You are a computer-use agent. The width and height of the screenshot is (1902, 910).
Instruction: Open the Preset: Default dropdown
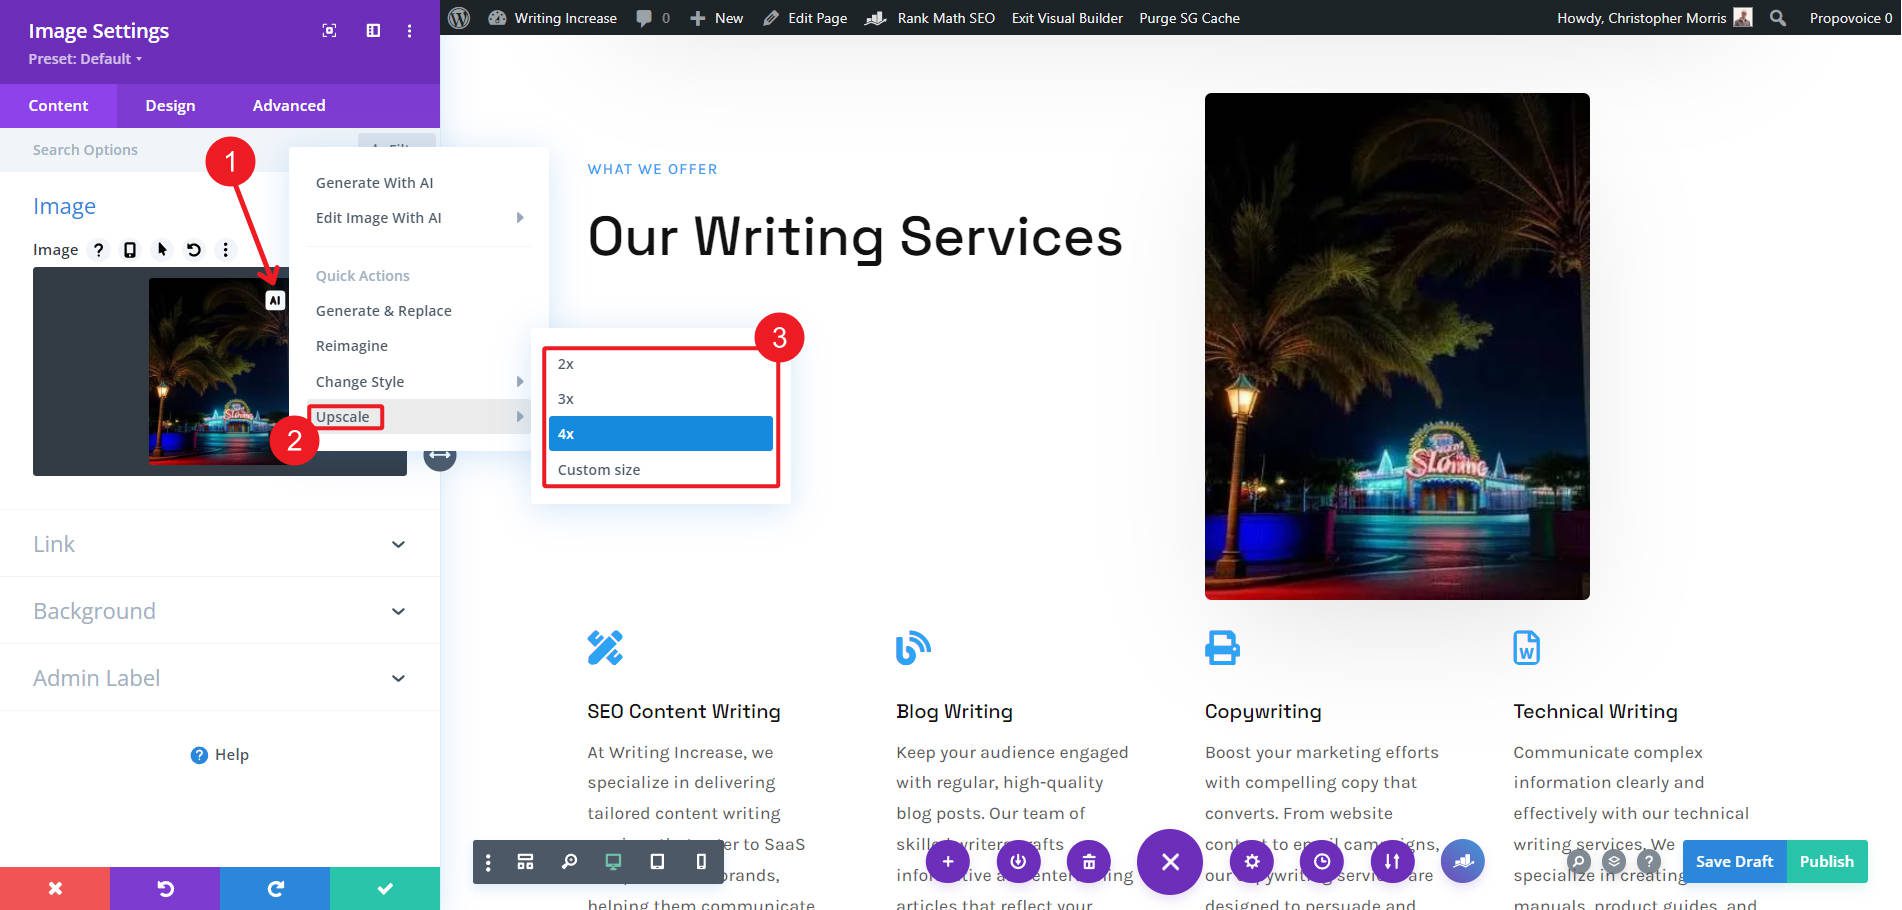[85, 58]
